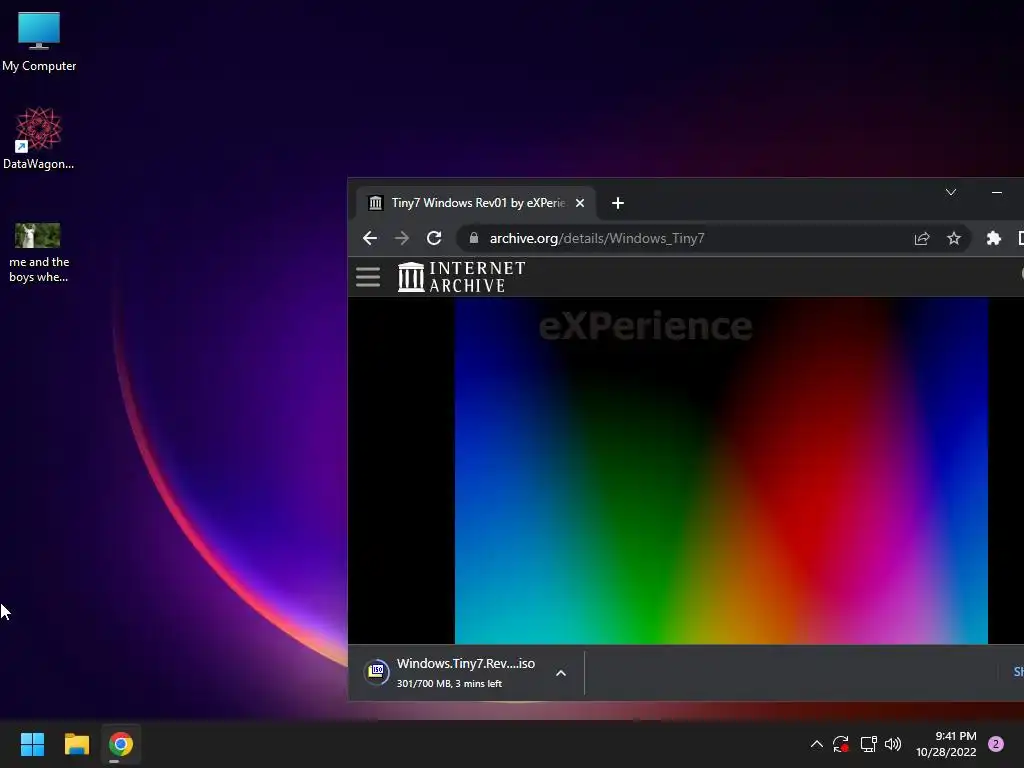Click the ISO file icon in downloads bar
The image size is (1024, 768).
tap(376, 672)
